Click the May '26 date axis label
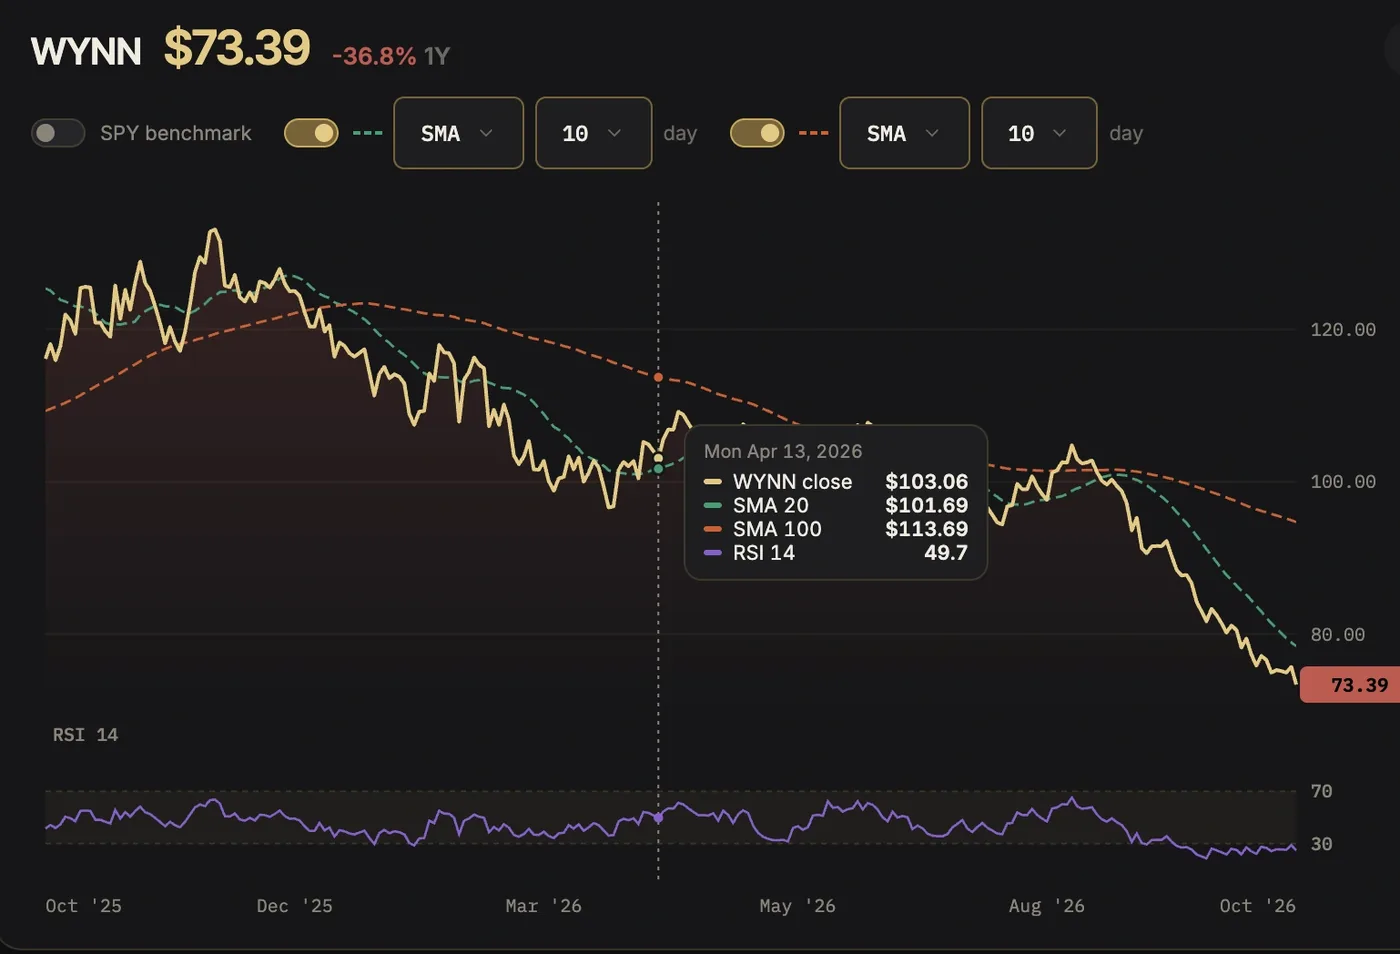The image size is (1400, 954). point(797,906)
